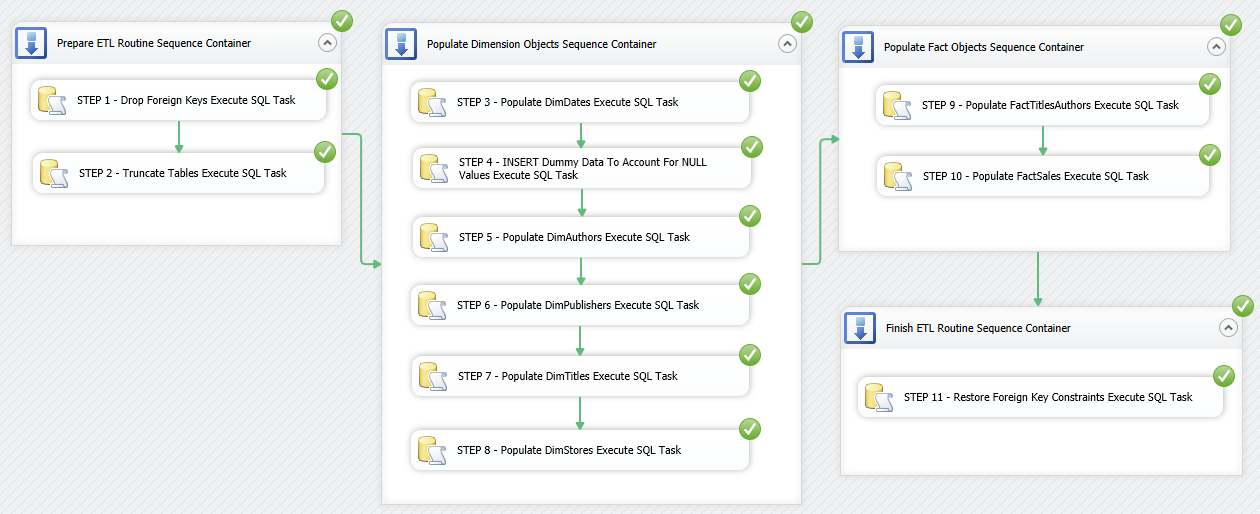This screenshot has height=514, width=1260.
Task: Click the green checkmark on STEP 5 task
Action: tap(750, 216)
